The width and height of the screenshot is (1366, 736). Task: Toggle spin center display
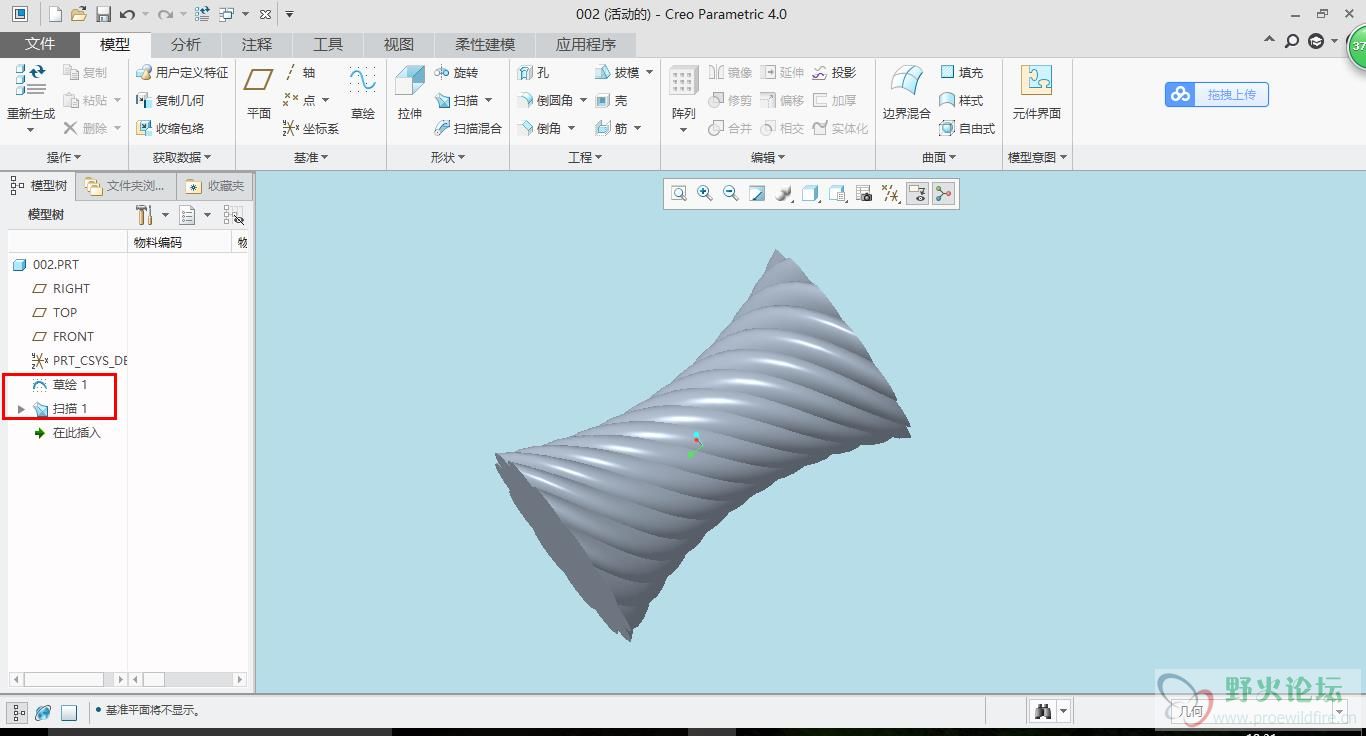tap(943, 194)
